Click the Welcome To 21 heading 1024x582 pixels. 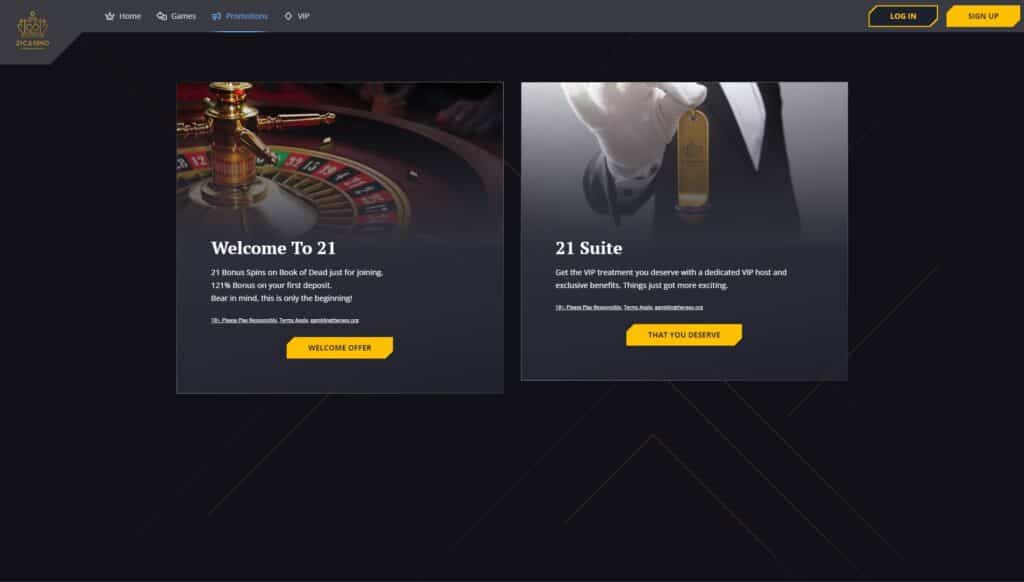coord(273,248)
